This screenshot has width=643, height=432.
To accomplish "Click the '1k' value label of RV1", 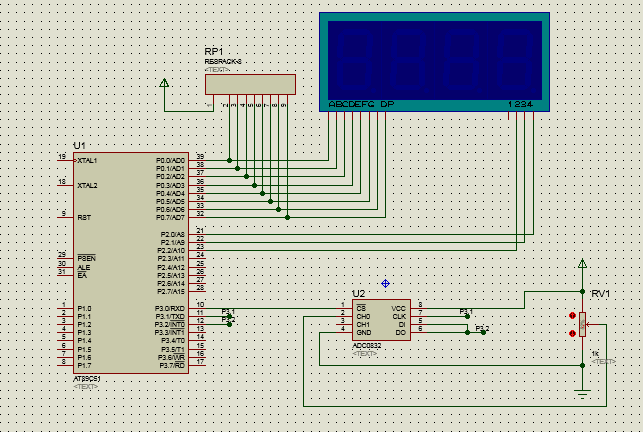I will point(595,354).
